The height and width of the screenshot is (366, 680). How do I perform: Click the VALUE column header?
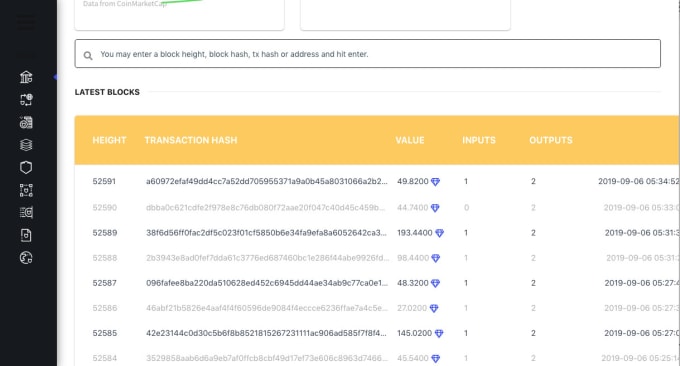[410, 140]
